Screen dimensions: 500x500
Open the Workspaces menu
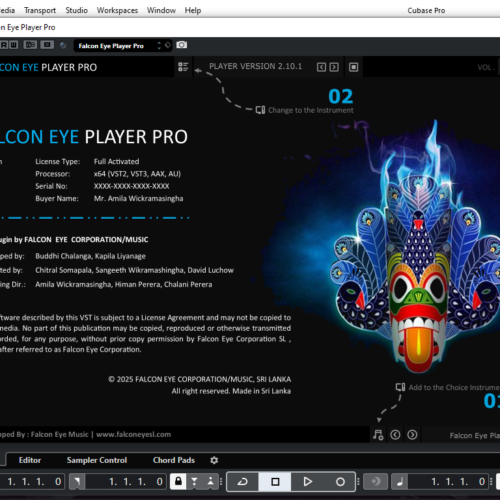[117, 10]
